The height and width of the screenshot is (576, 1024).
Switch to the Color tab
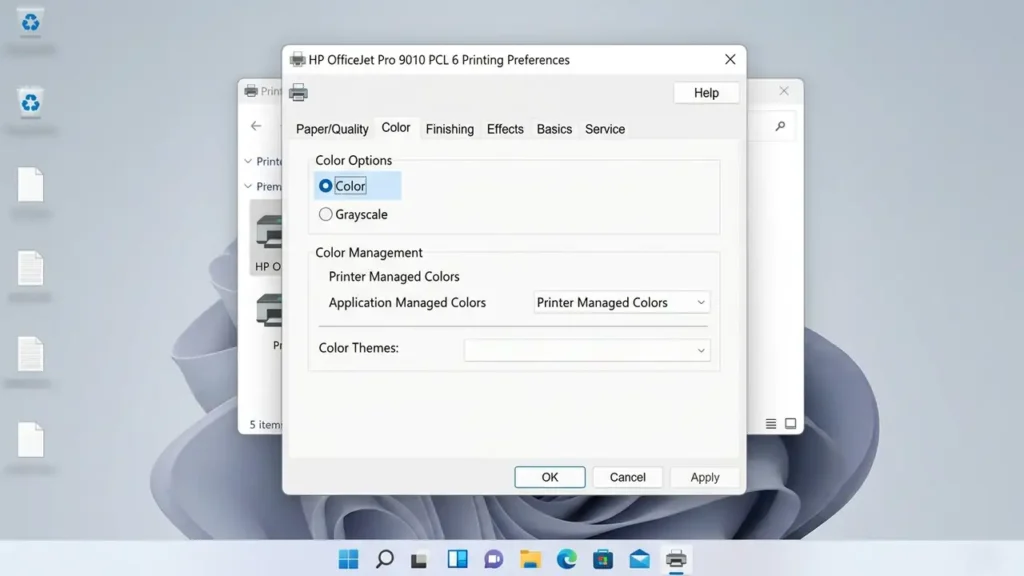coord(396,128)
